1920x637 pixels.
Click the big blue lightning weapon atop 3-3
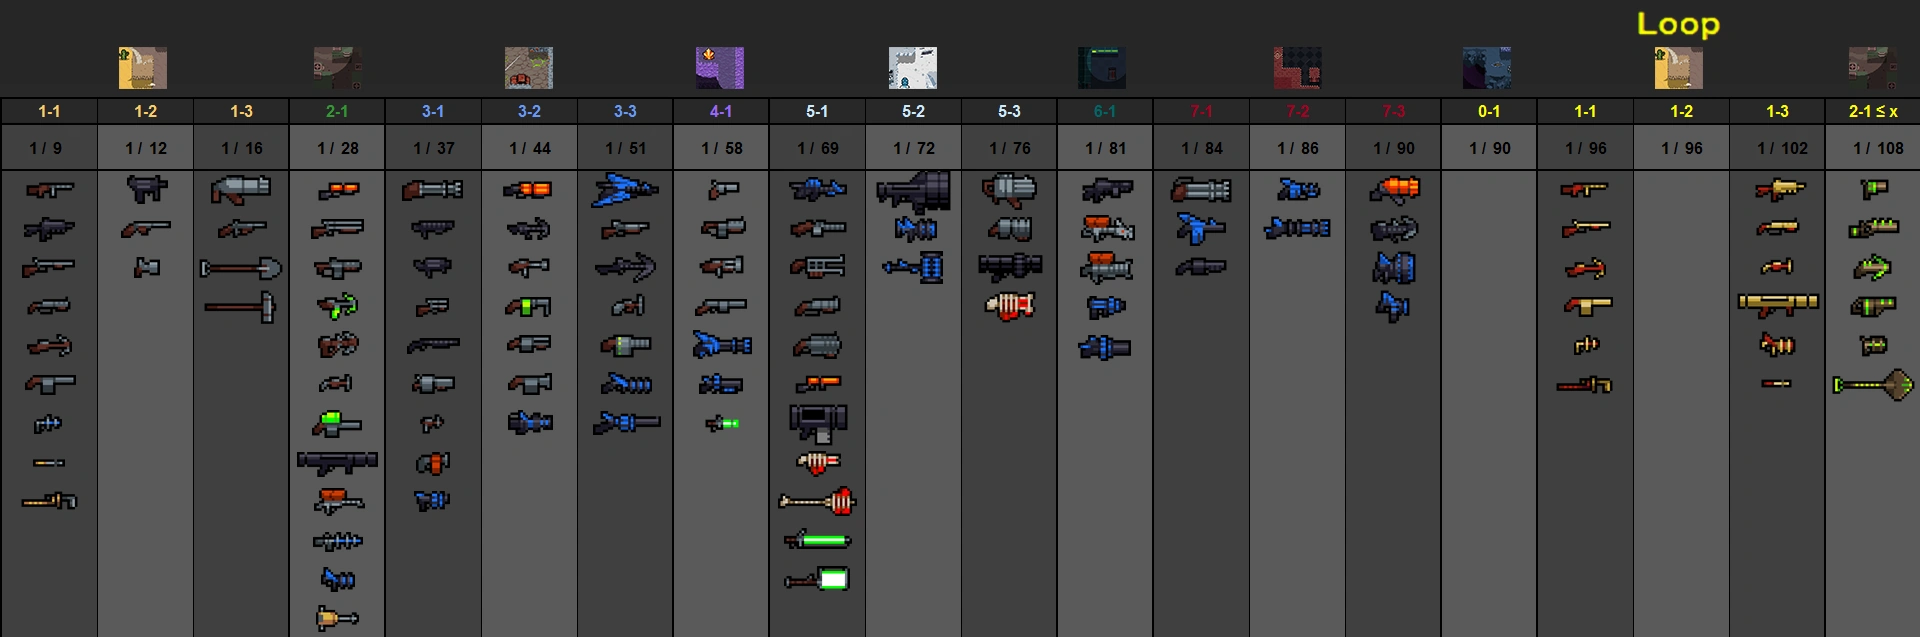[625, 189]
